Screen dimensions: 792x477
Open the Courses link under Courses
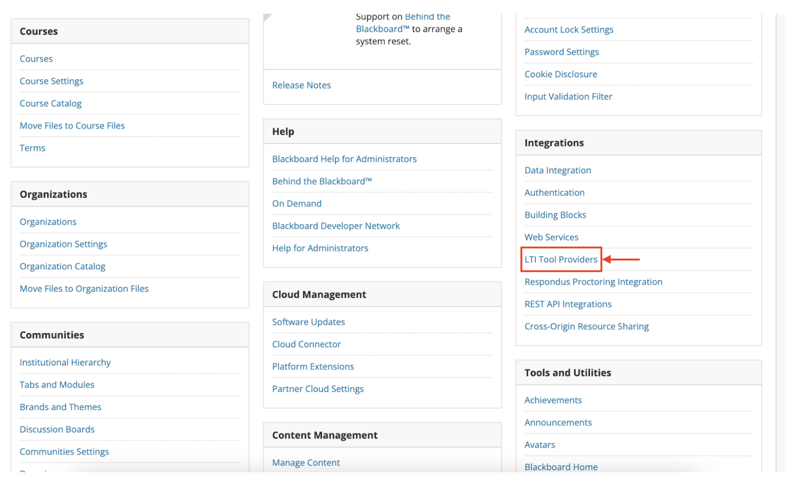tap(36, 59)
